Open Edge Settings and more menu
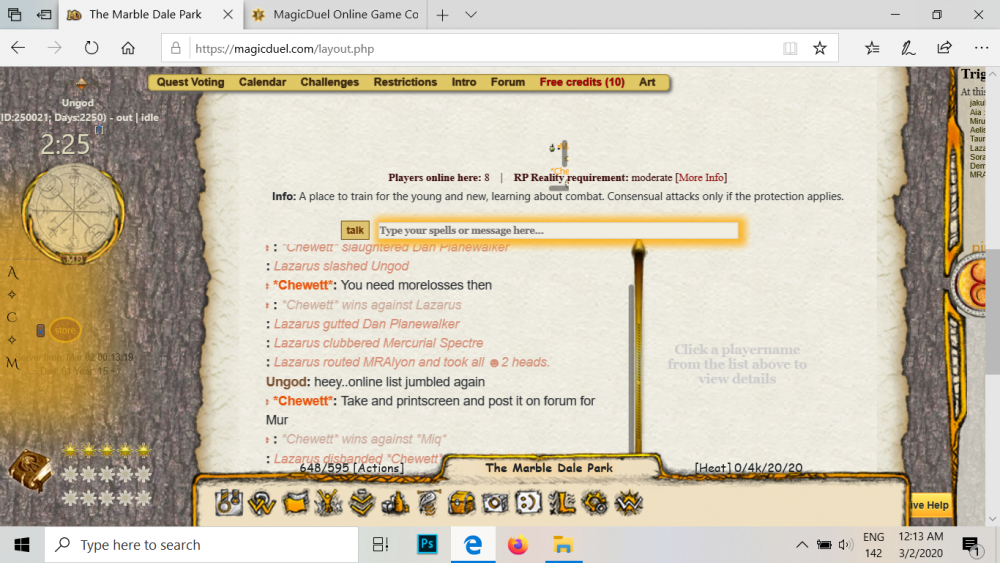 981,48
